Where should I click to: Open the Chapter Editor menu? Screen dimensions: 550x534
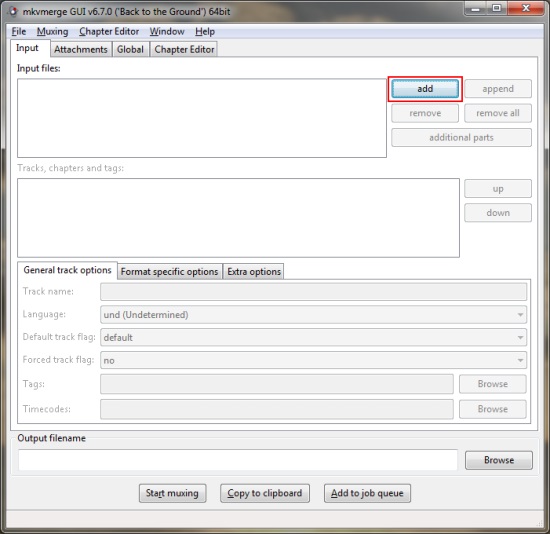pyautogui.click(x=109, y=32)
